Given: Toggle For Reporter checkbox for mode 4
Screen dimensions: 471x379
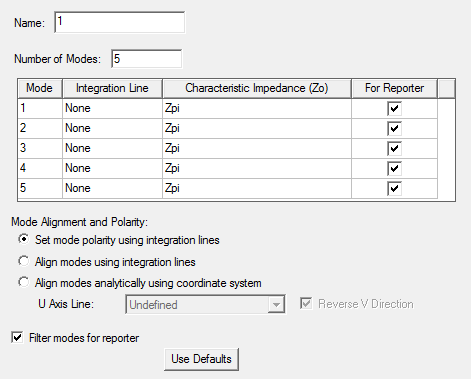Looking at the screenshot, I should (394, 169).
